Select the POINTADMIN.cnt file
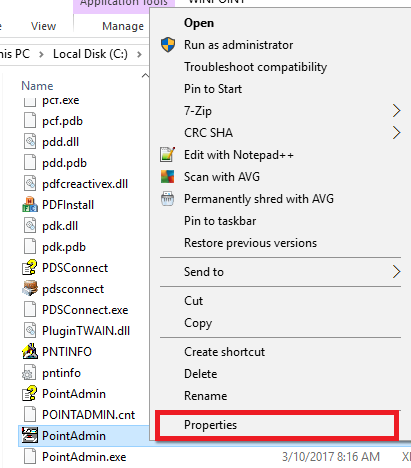This screenshot has width=411, height=468. click(x=89, y=415)
